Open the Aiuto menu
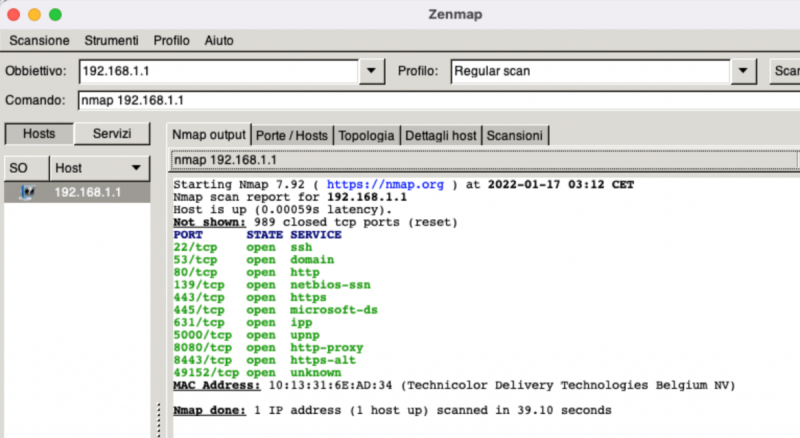Screen dimensions: 800x438 point(219,40)
